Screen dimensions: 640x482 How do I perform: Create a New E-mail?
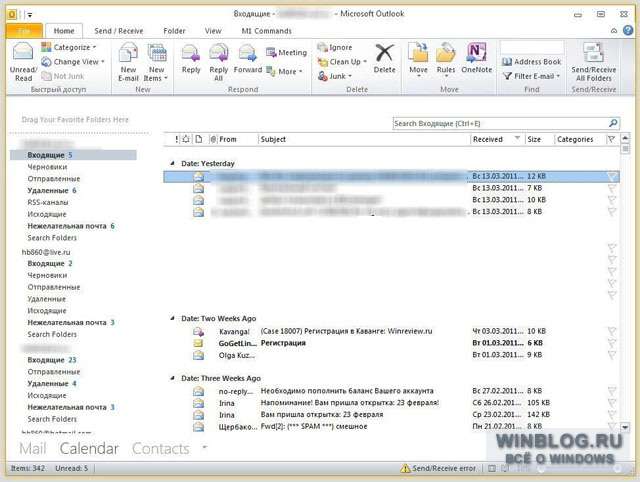pos(128,62)
